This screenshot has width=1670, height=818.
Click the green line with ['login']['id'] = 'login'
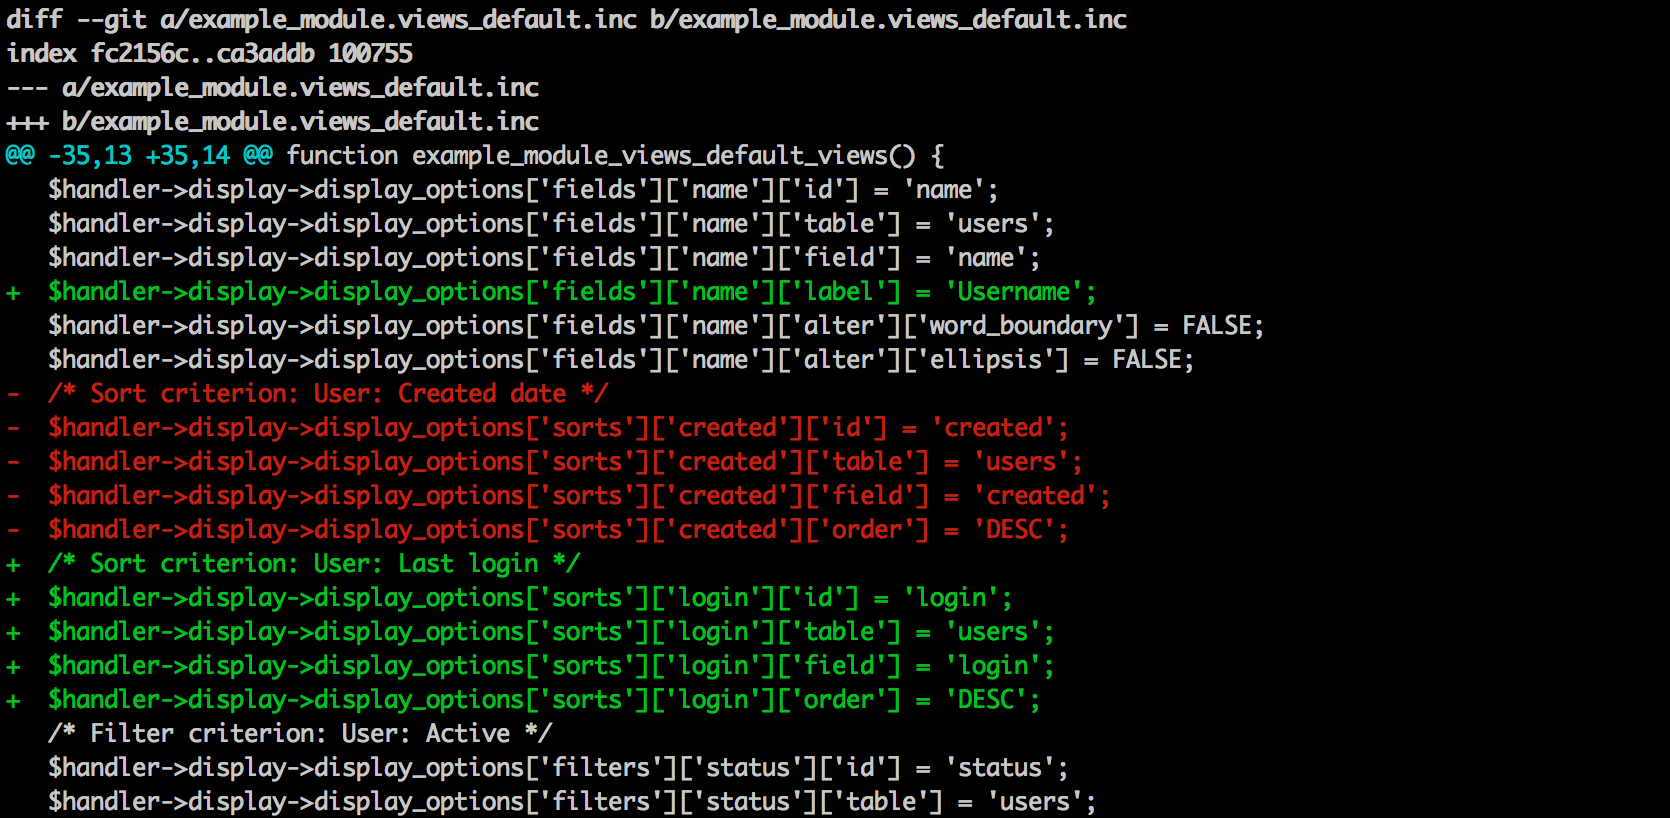click(x=530, y=598)
